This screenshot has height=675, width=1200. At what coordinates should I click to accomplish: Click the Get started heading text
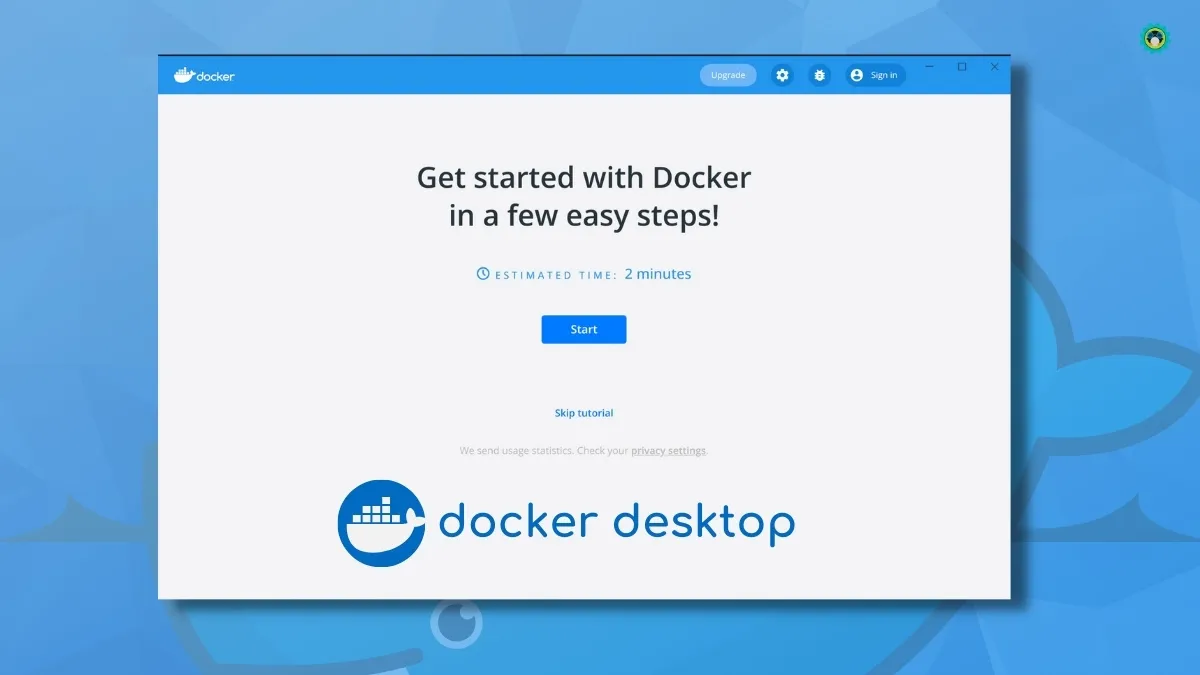coord(583,196)
